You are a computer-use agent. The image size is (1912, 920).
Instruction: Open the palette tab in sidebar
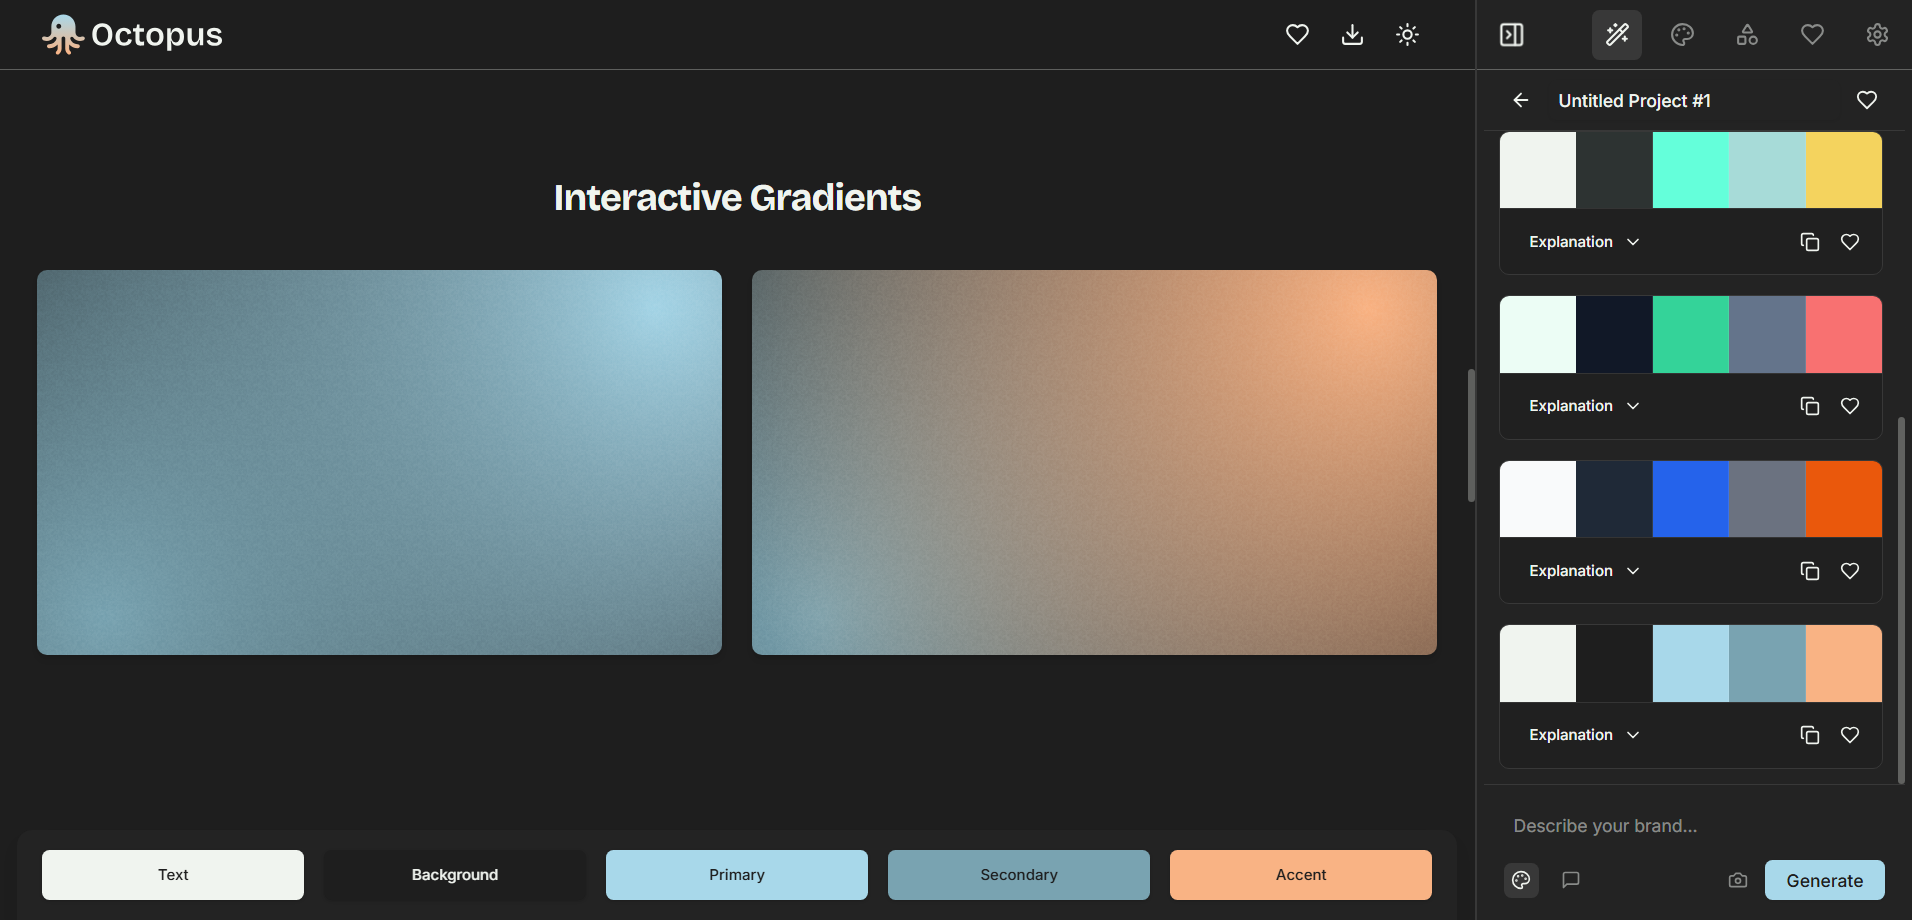click(x=1682, y=35)
